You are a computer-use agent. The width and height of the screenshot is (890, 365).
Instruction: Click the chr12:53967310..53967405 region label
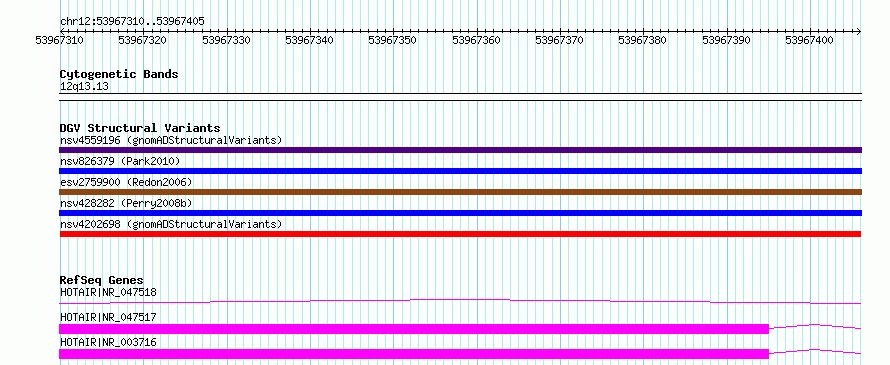[132, 22]
